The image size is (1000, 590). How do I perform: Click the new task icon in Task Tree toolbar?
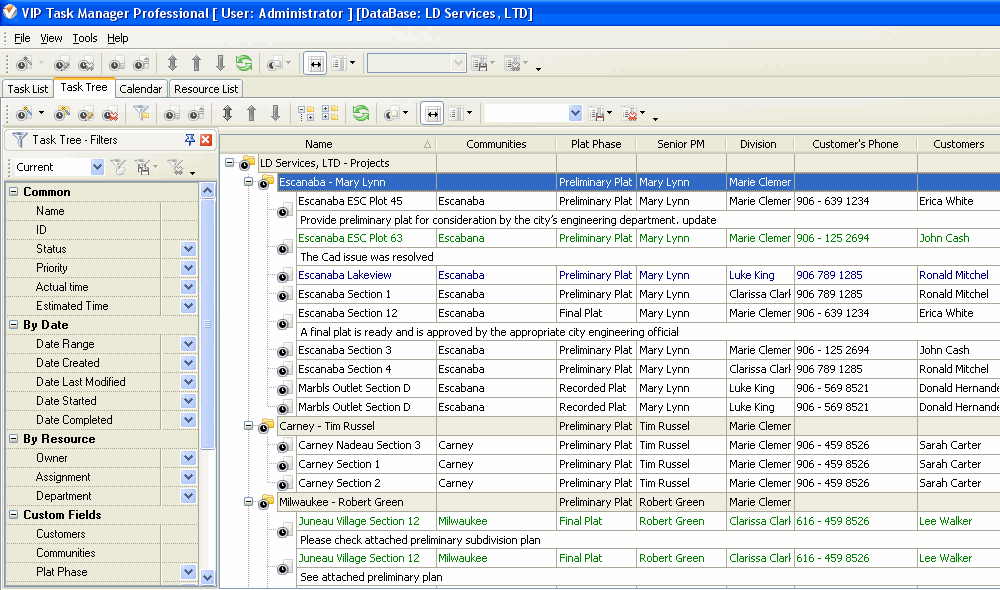tap(22, 114)
